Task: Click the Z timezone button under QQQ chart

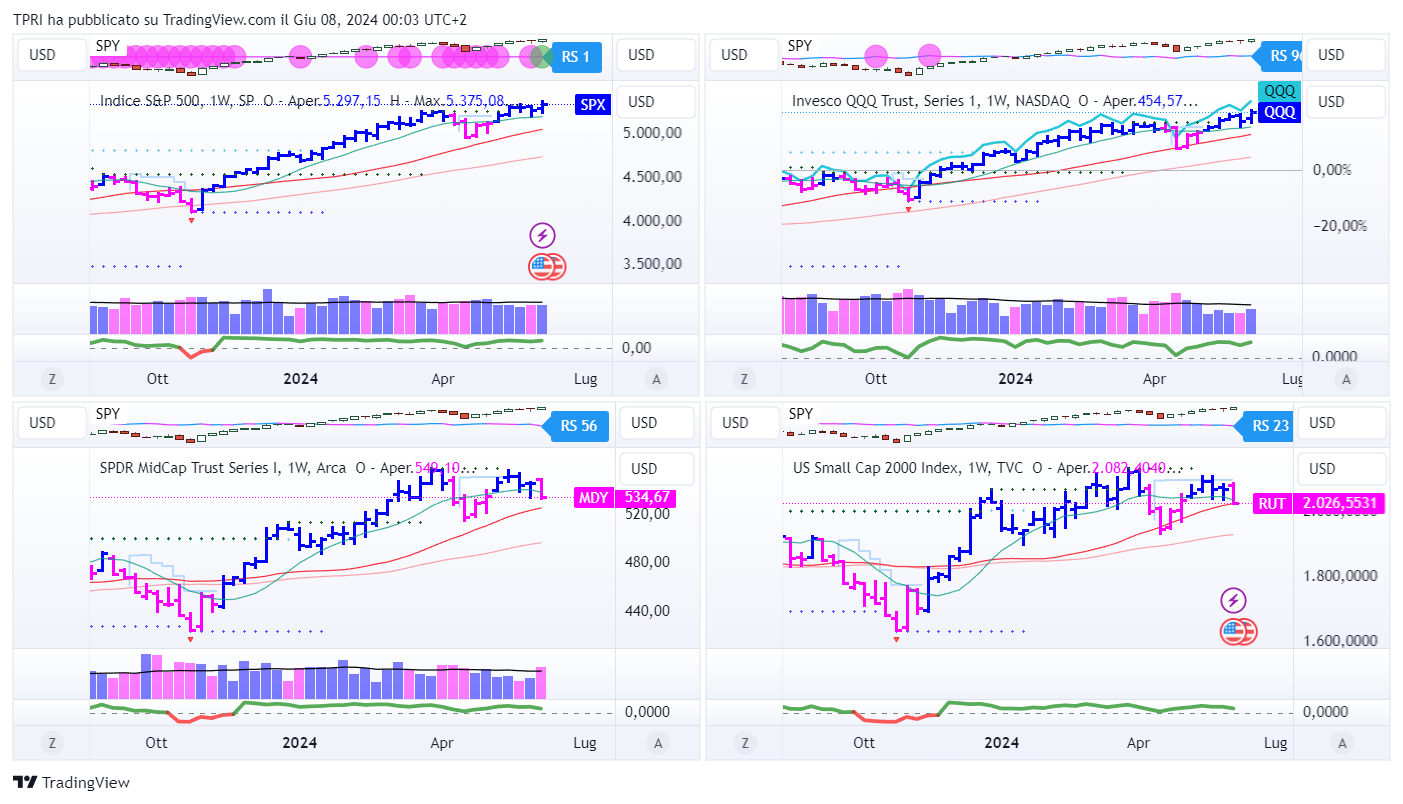Action: pos(742,379)
